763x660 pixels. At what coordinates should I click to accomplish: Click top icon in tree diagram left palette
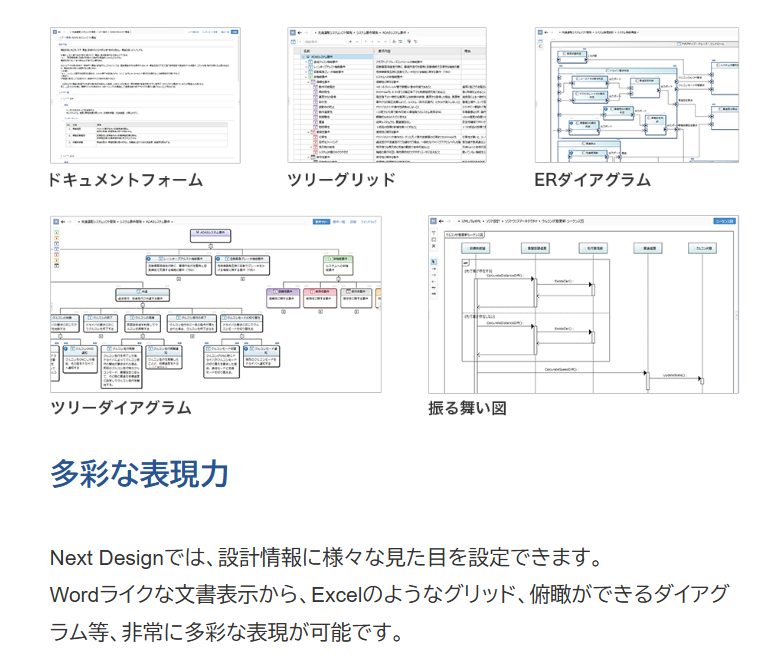[x=56, y=234]
